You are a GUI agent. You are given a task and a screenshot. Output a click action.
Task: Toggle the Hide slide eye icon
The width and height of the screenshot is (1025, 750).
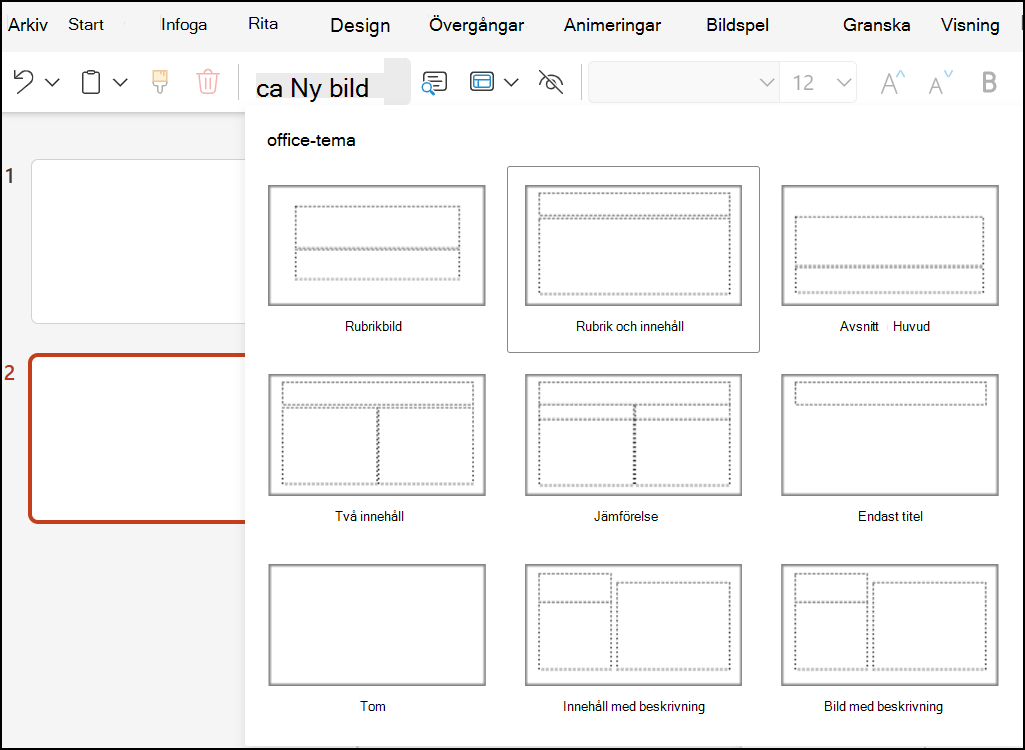point(550,82)
